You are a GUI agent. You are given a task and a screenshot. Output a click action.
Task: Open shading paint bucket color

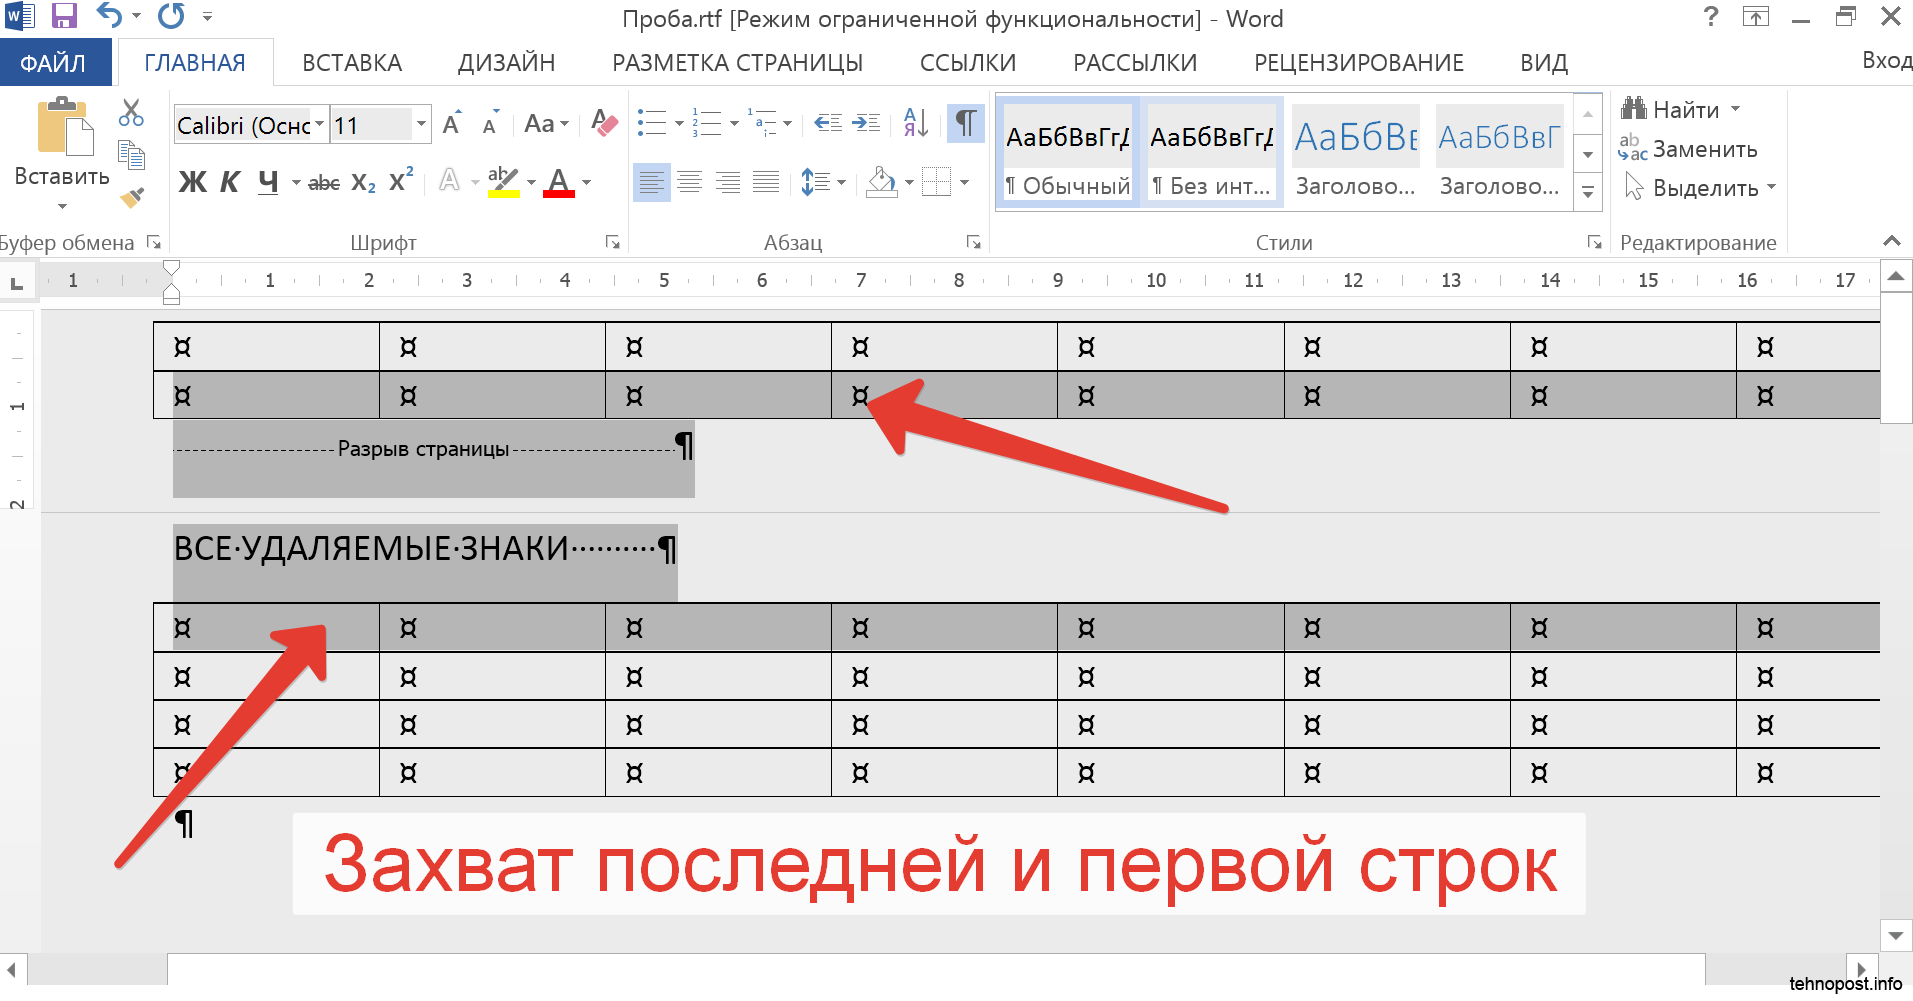[882, 182]
